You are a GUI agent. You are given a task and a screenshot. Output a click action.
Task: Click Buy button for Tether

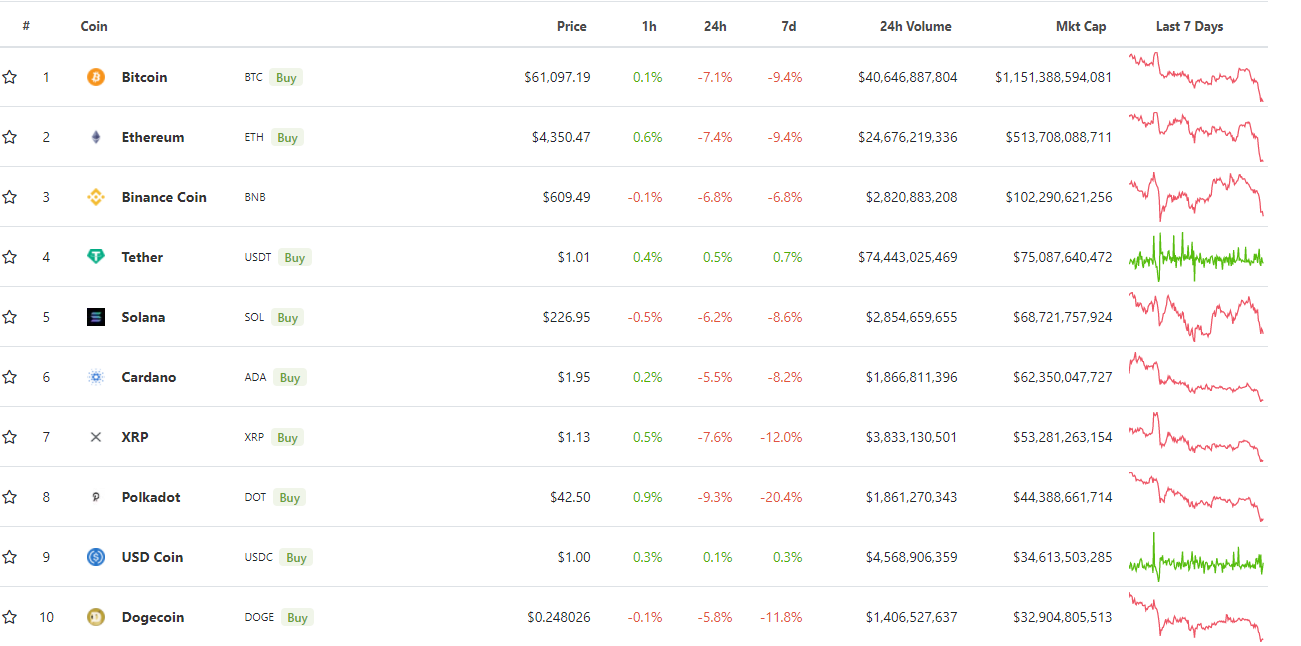295,257
